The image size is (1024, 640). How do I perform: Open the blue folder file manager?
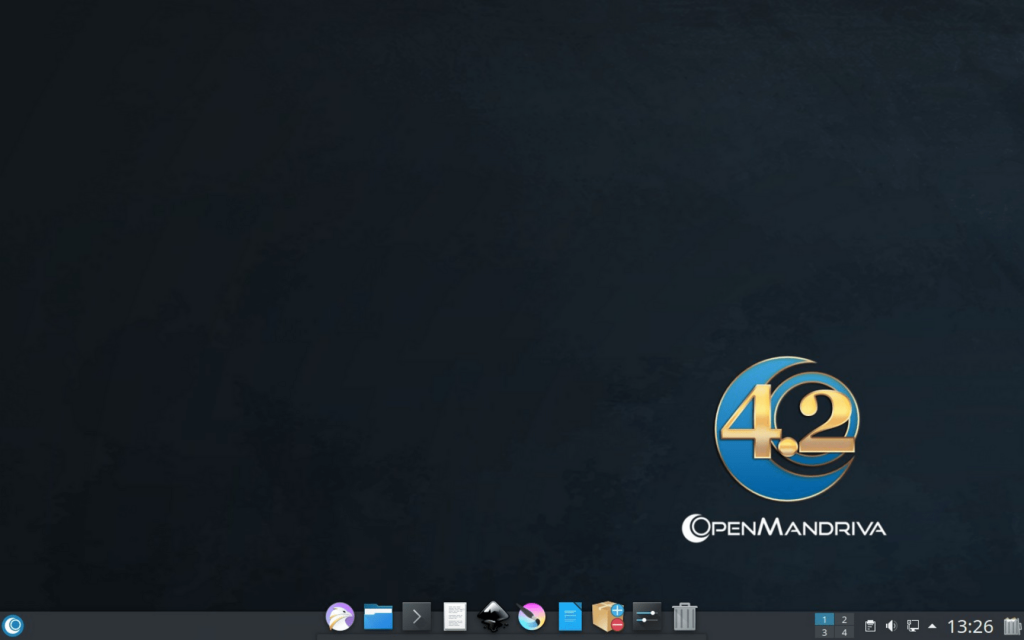378,616
